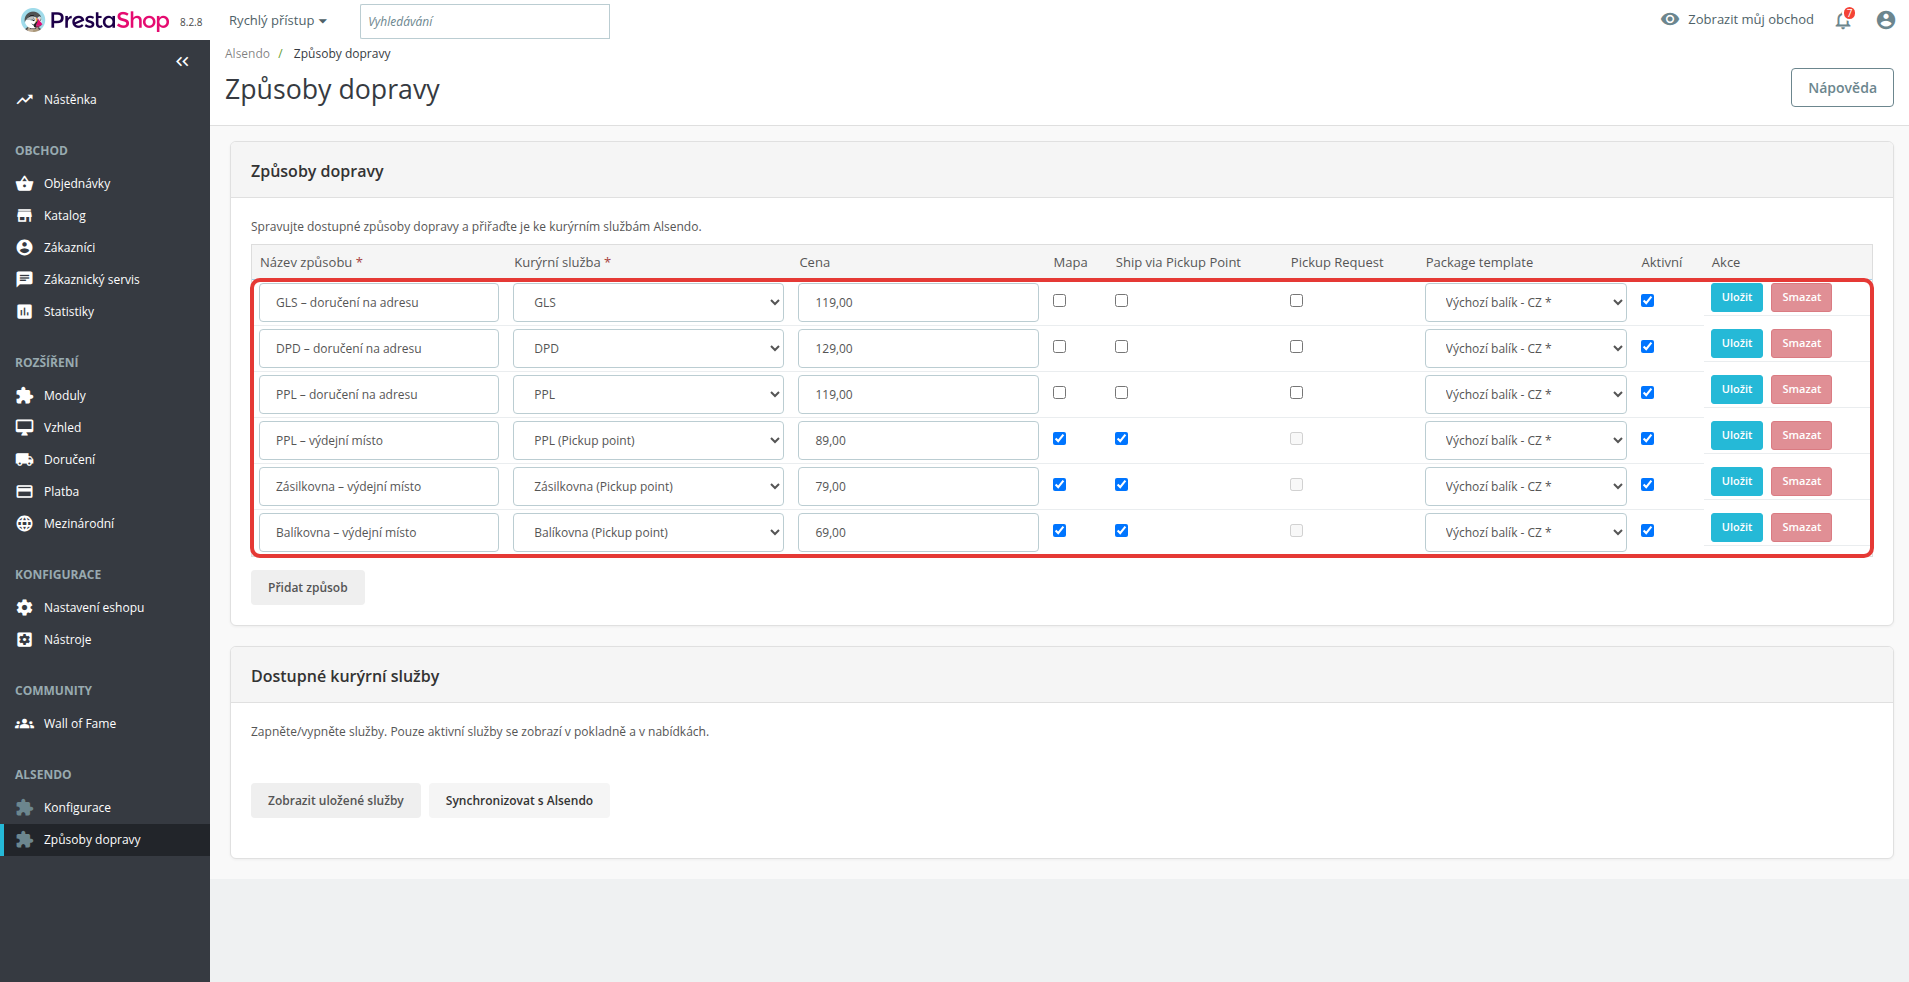Open Package template dropdown in Balíkovna row
This screenshot has width=1909, height=982.
(1526, 533)
